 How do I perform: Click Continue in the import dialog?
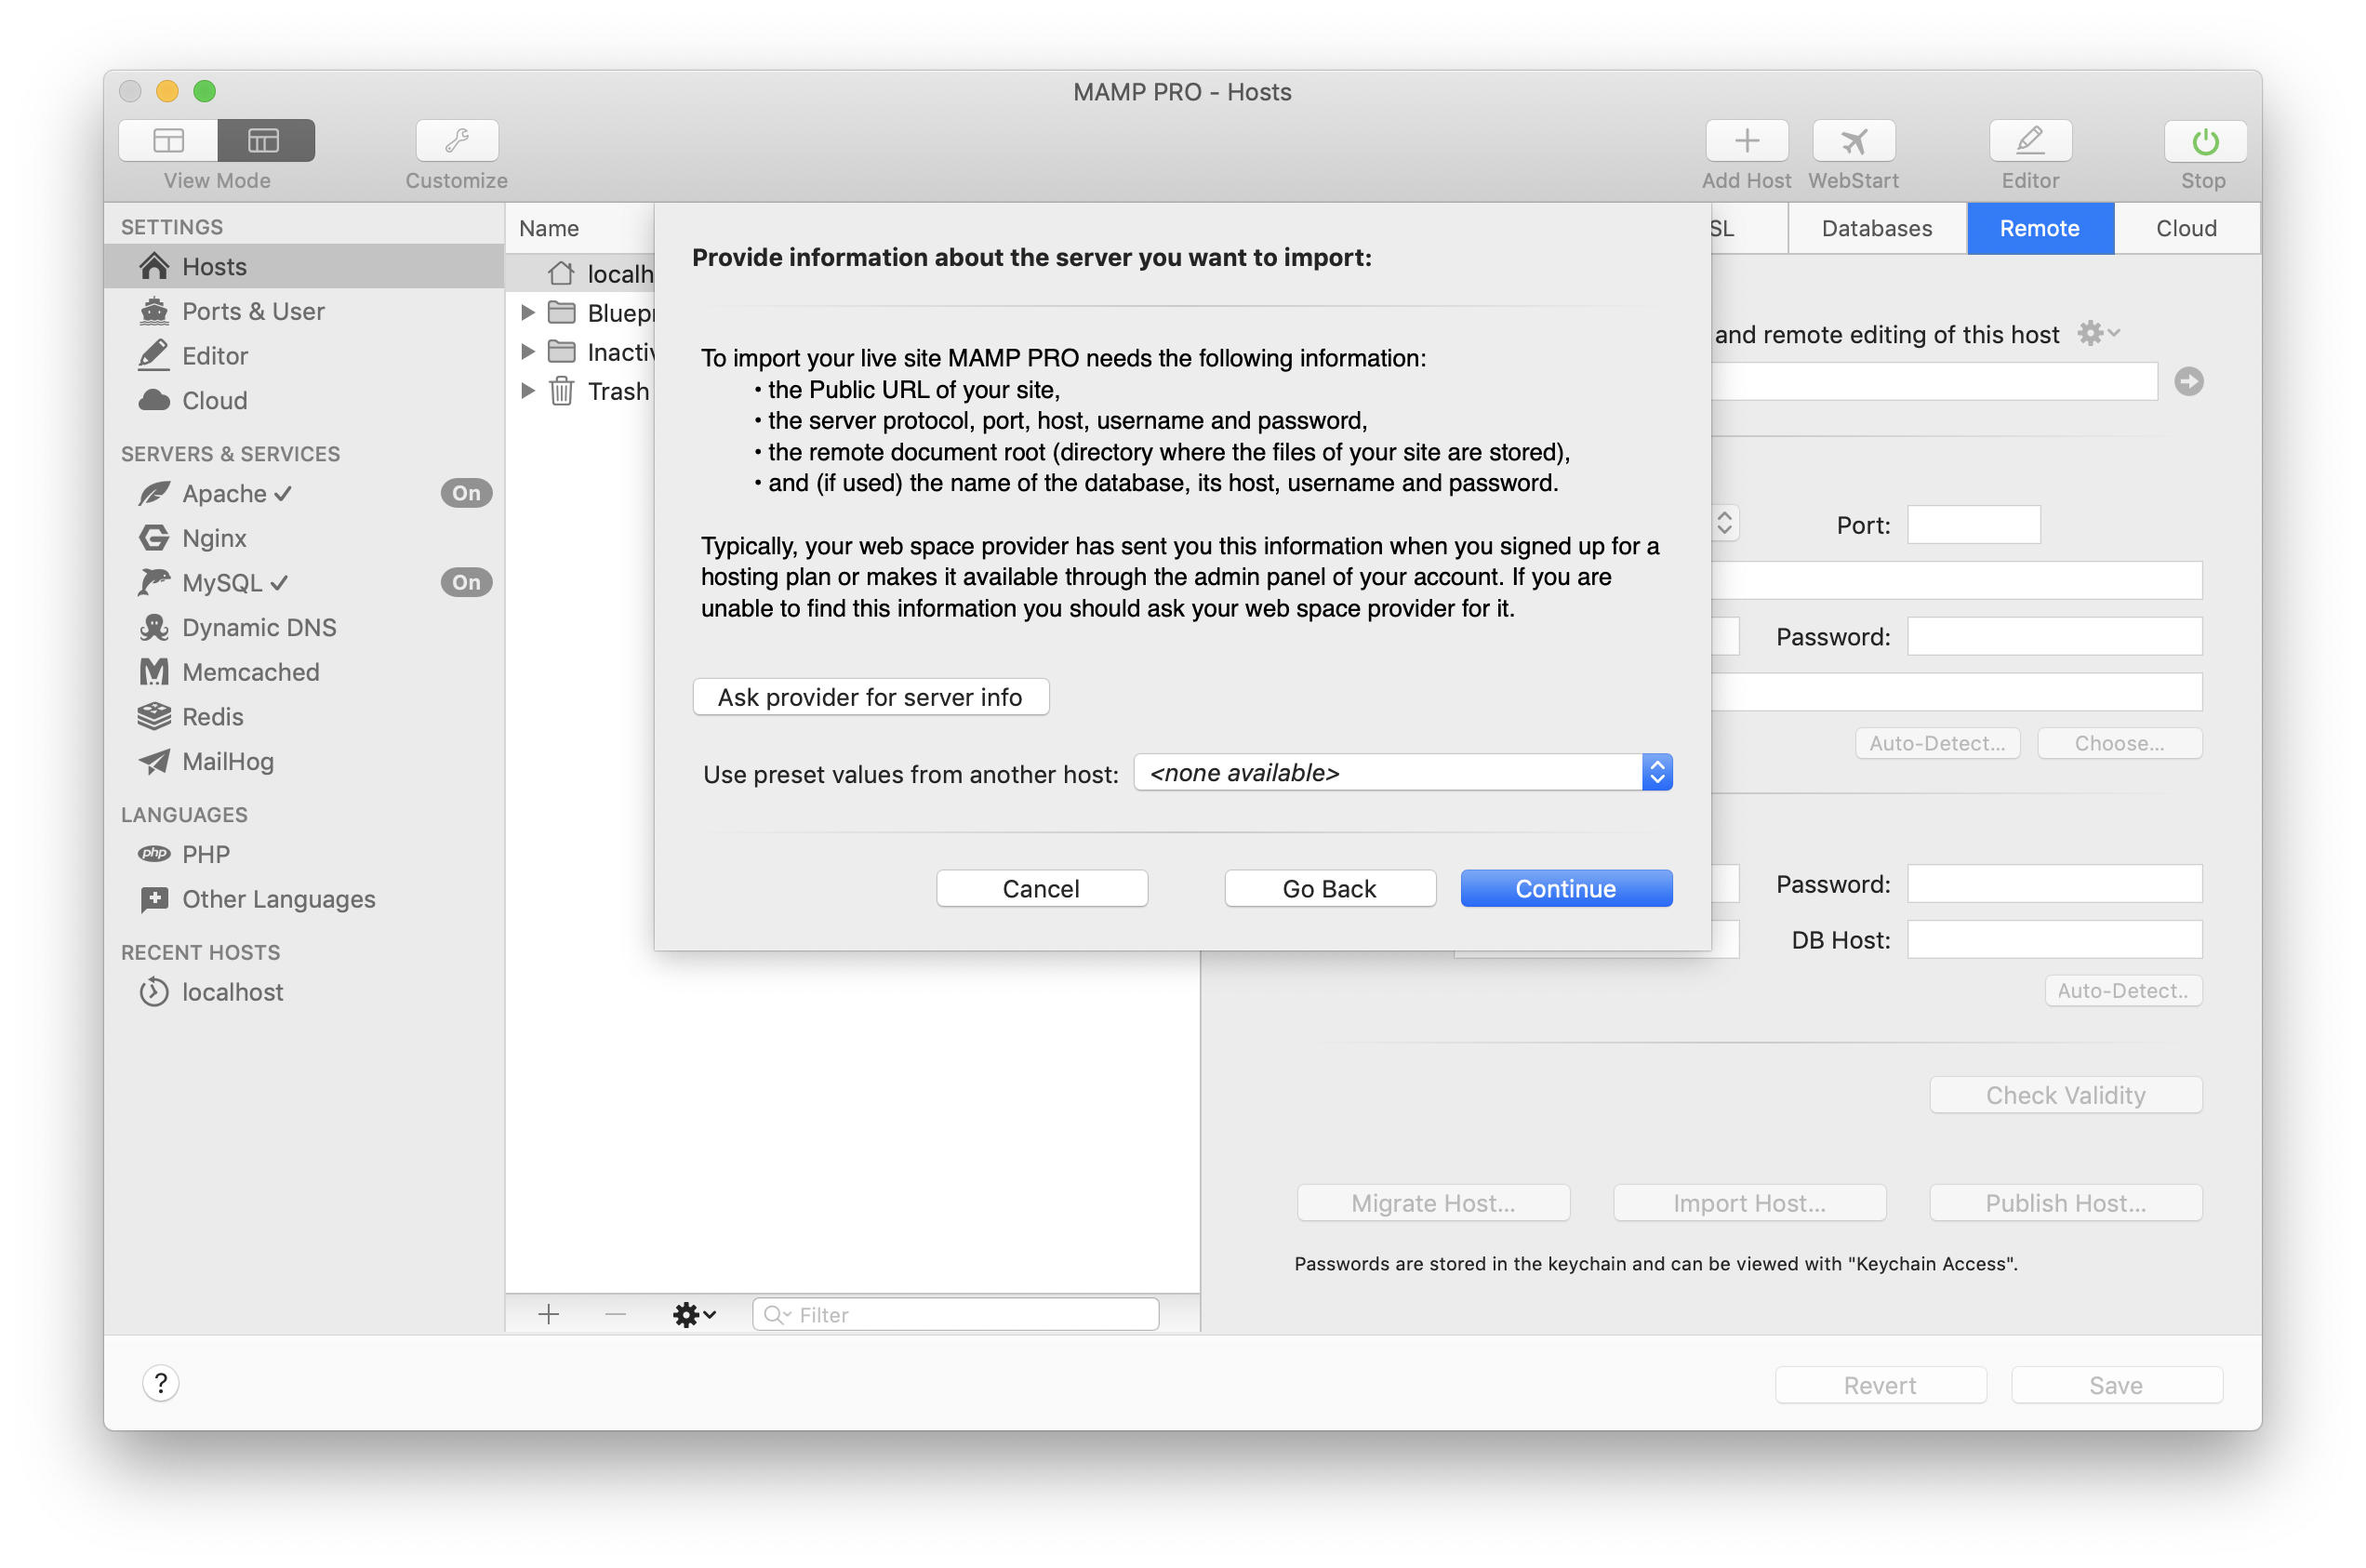click(1565, 888)
